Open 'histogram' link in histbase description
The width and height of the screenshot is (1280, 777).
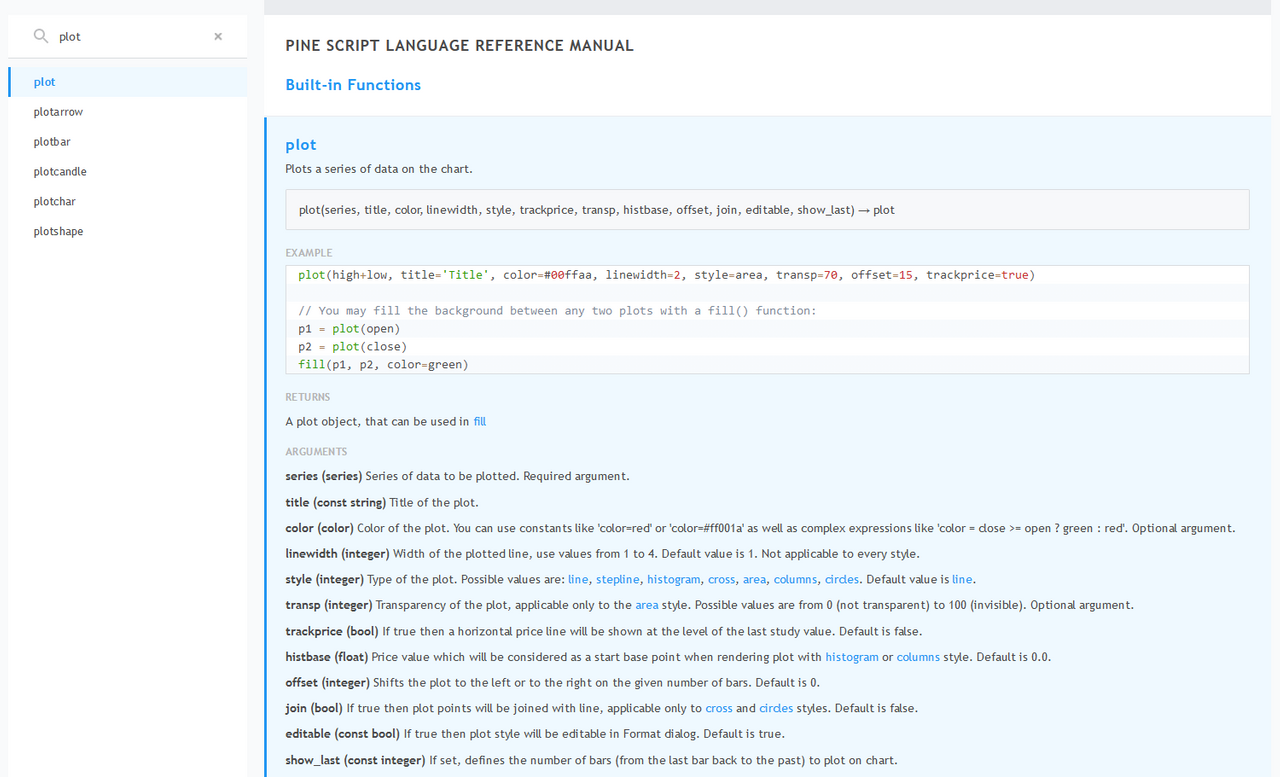pos(852,658)
